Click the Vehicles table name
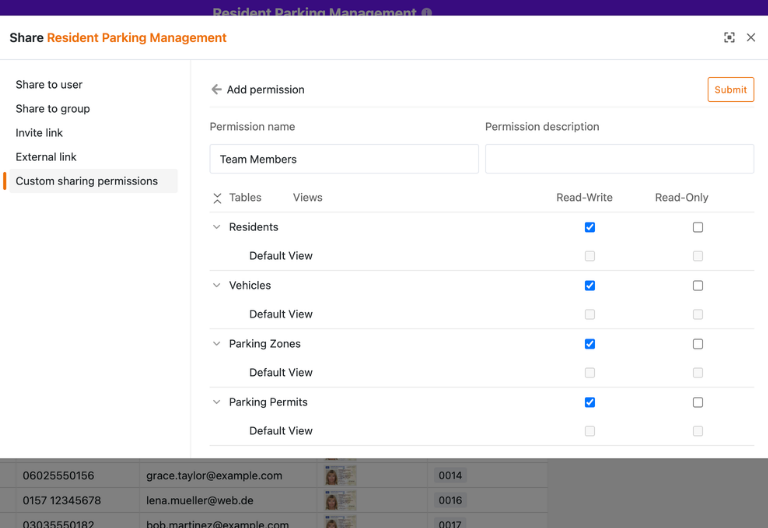Image resolution: width=768 pixels, height=528 pixels. point(250,285)
